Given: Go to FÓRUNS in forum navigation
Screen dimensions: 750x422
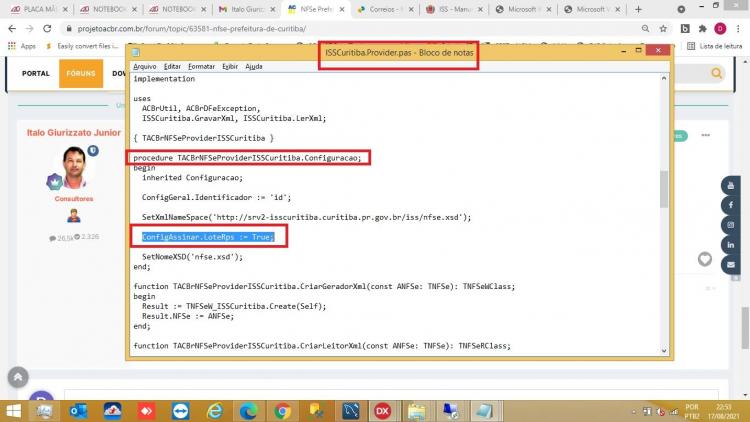Looking at the screenshot, I should tap(81, 73).
